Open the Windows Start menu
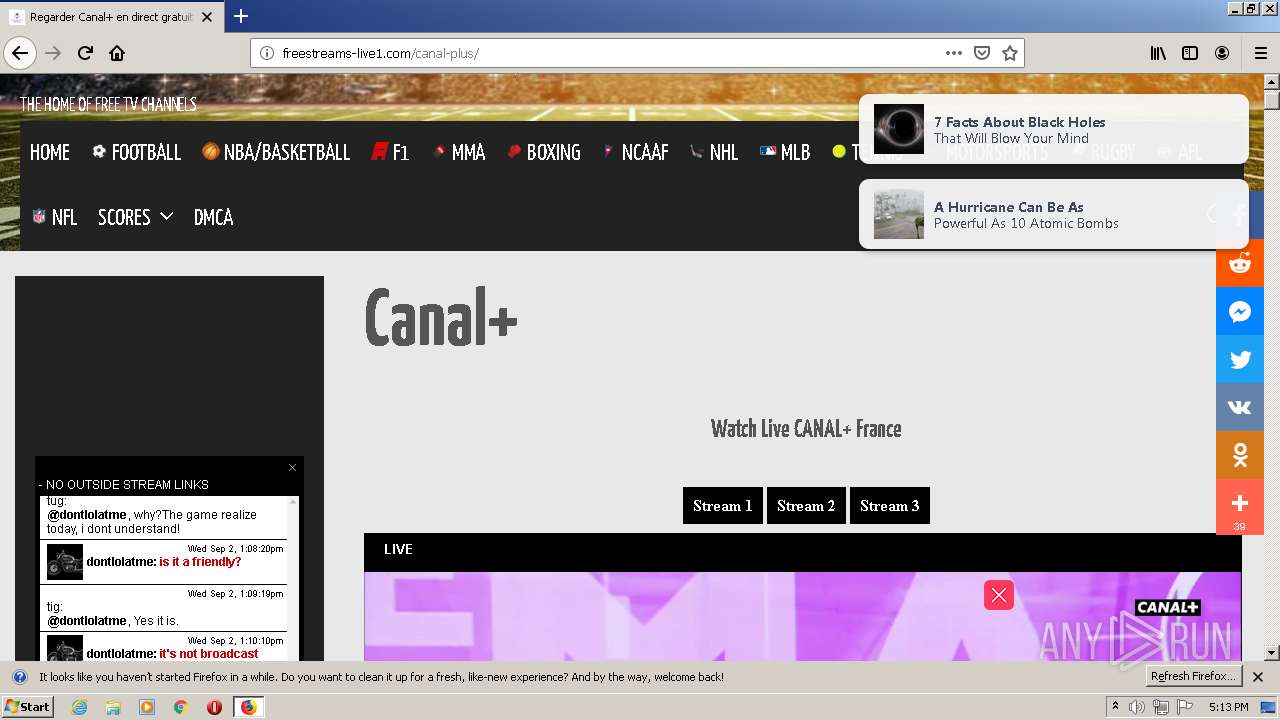This screenshot has height=720, width=1280. [28, 707]
